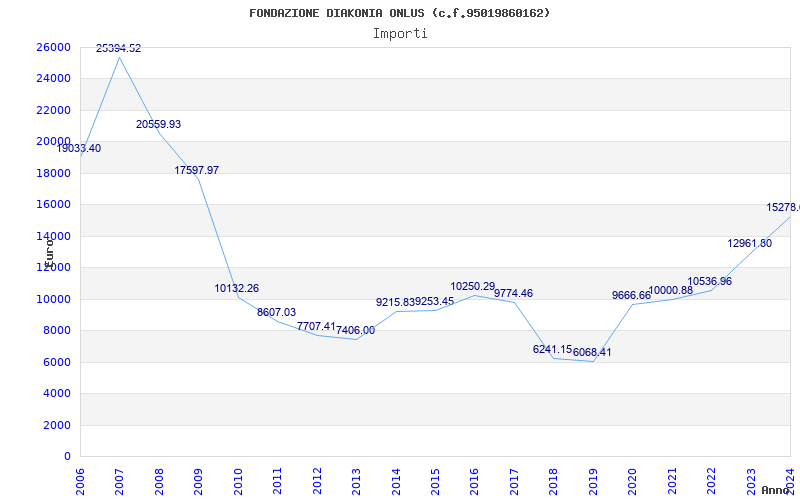The width and height of the screenshot is (800, 500).
Task: Select the data label 10250.29
Action: coord(472,287)
